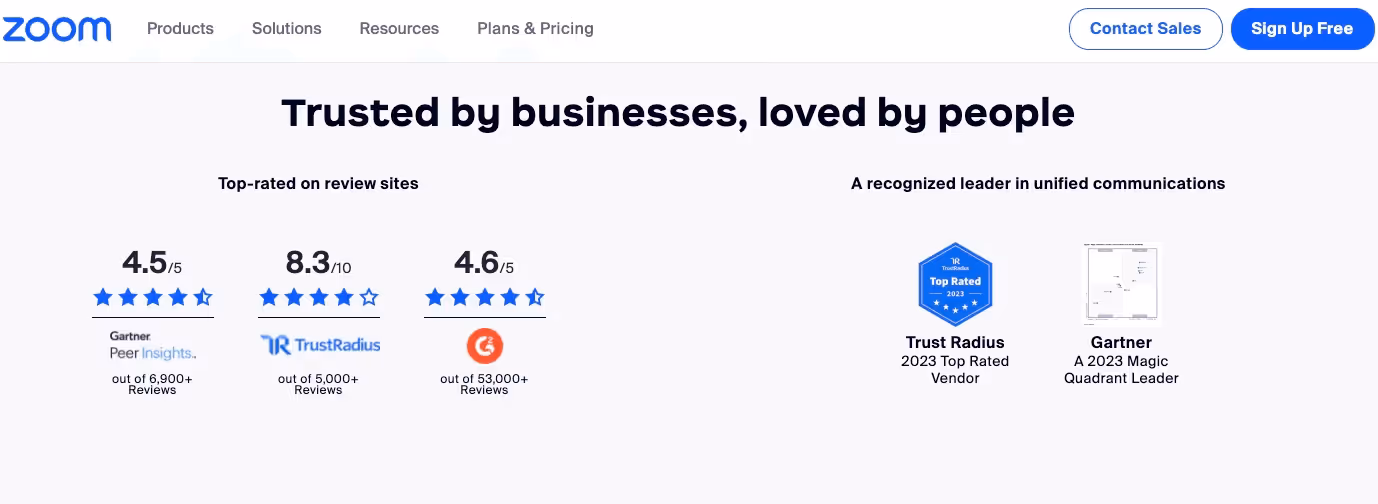Click the Sign Up Free button
Image resolution: width=1378 pixels, height=504 pixels.
(x=1301, y=29)
